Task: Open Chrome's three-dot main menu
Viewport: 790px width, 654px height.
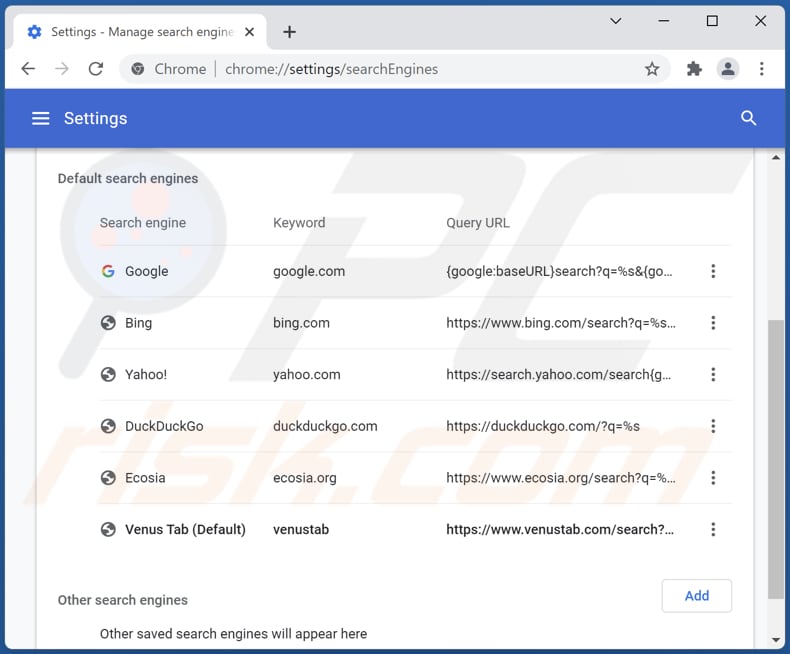Action: click(762, 69)
